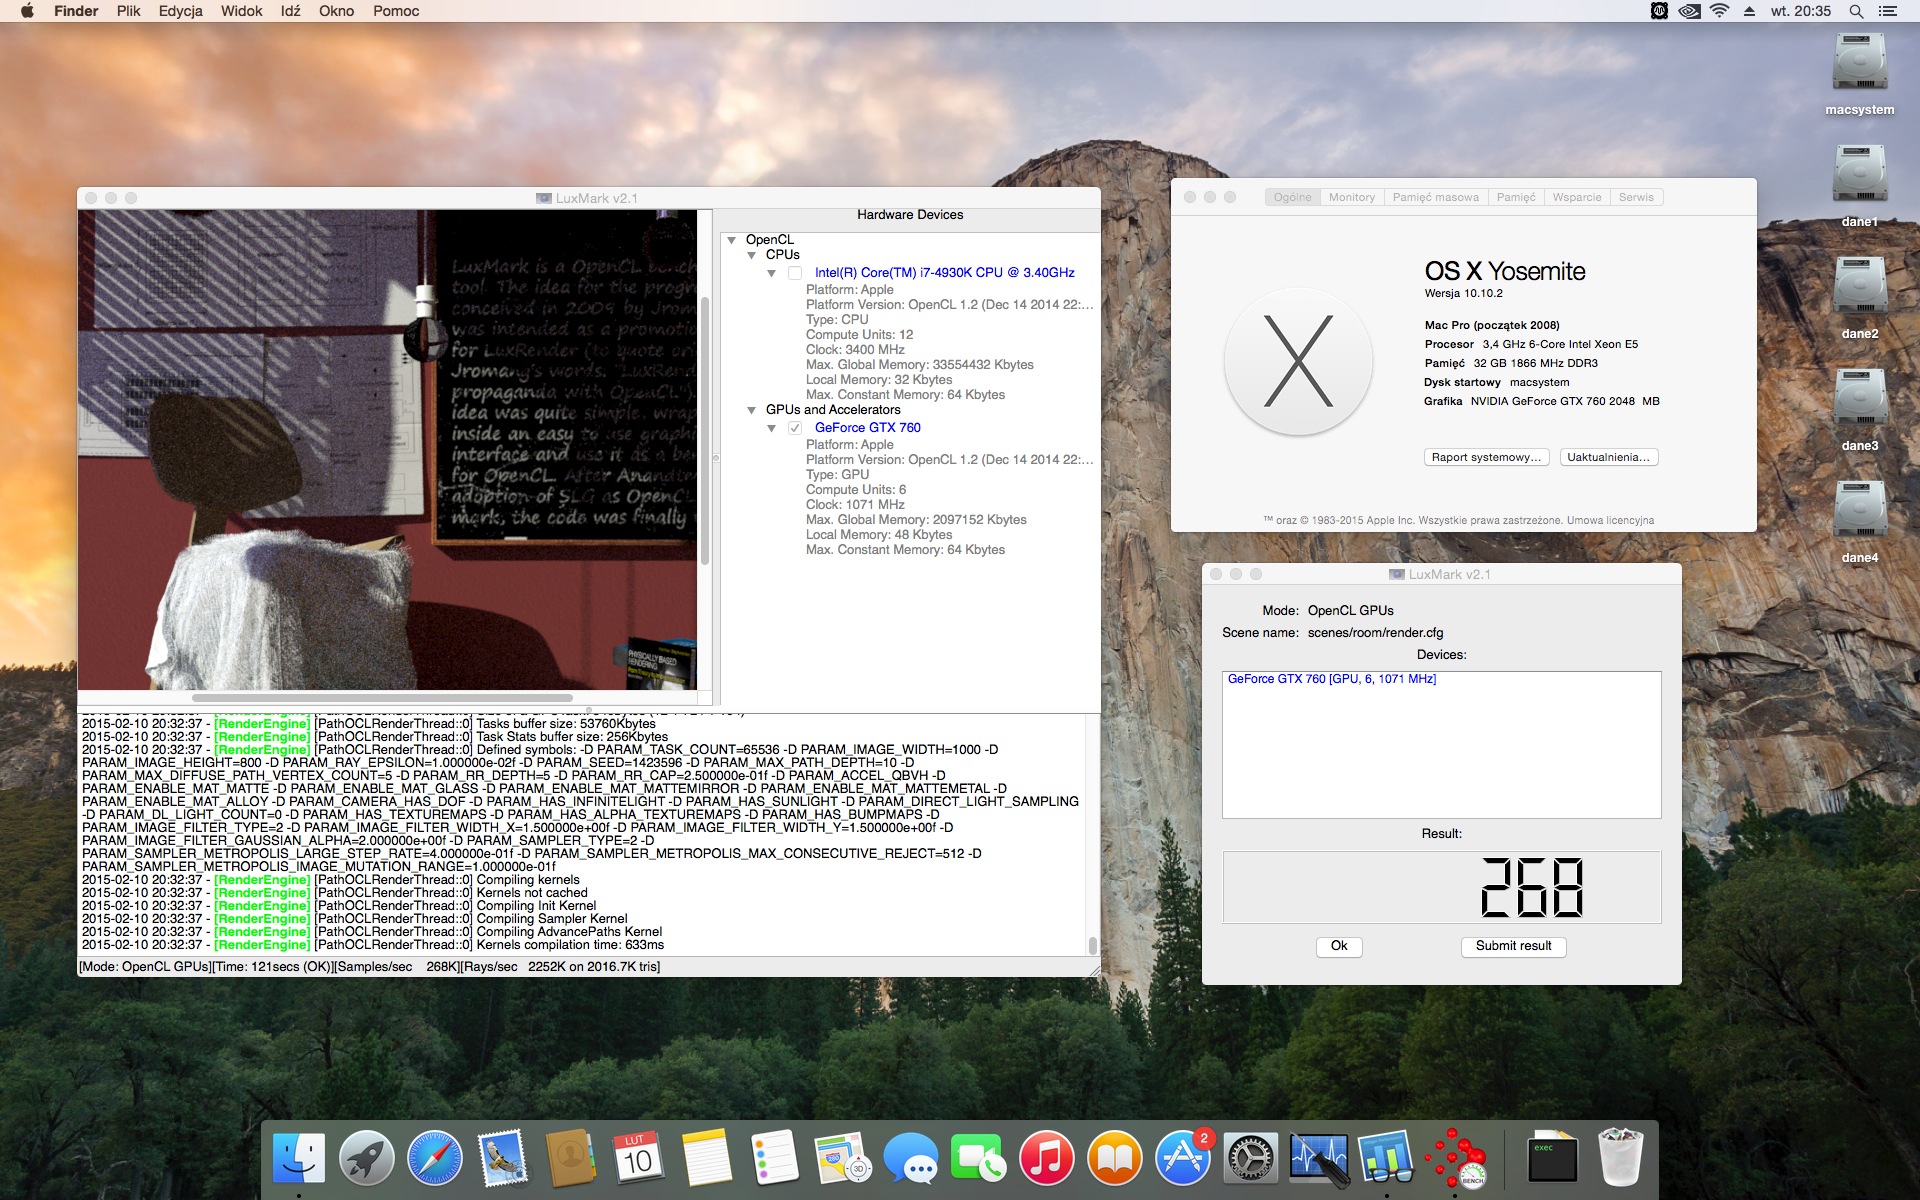
Task: Collapse the OpenCL tree node
Action: pos(732,240)
